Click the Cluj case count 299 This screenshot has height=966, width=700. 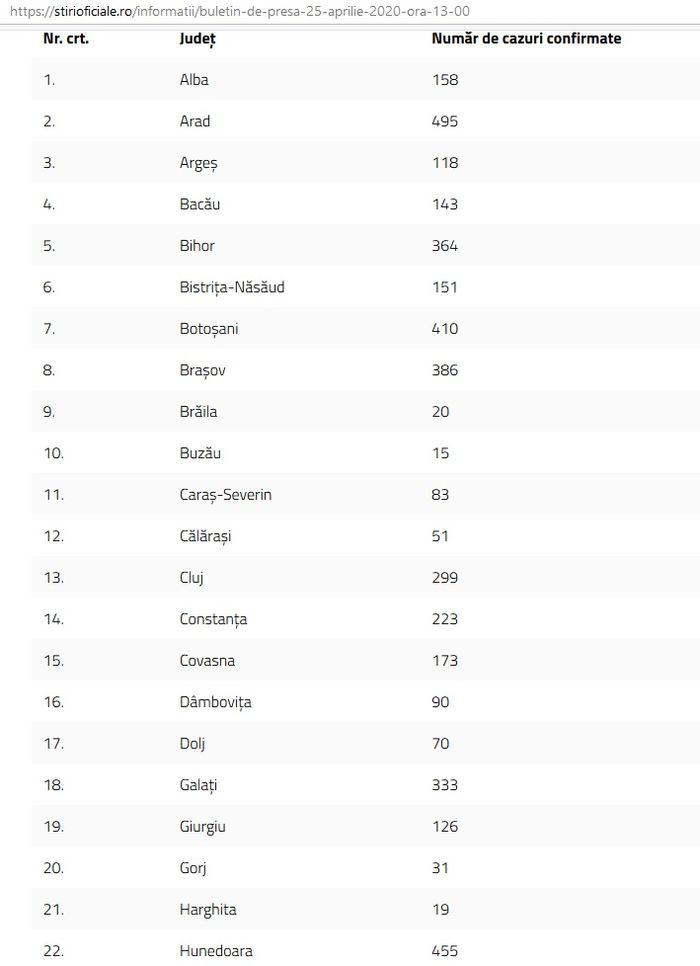coord(445,578)
